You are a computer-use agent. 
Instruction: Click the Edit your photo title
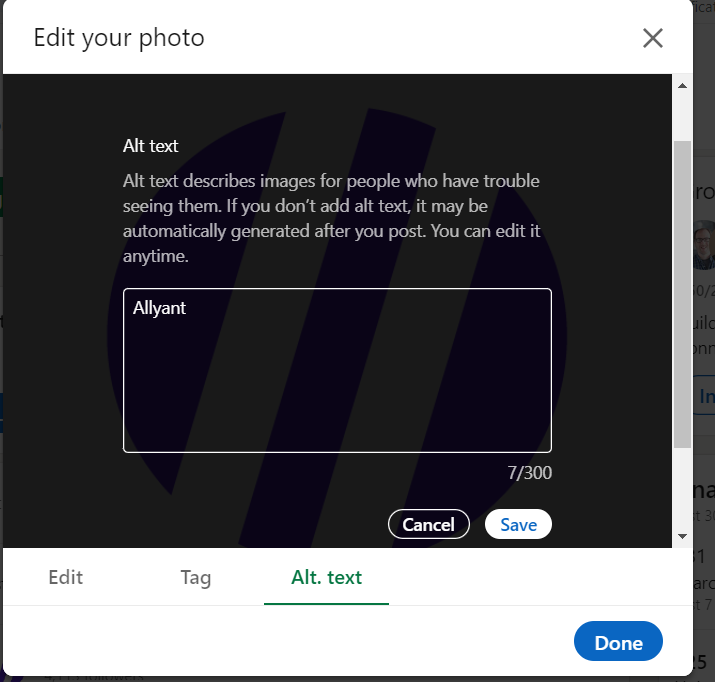[119, 38]
